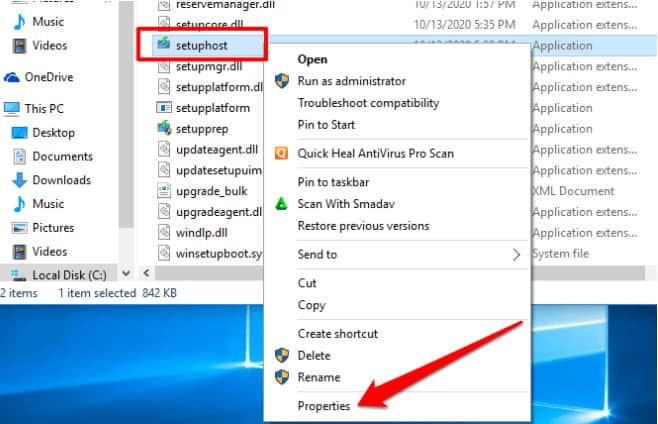Click the OneDrive cloud icon in sidebar
Viewport: 658px width, 424px height.
[x=12, y=77]
